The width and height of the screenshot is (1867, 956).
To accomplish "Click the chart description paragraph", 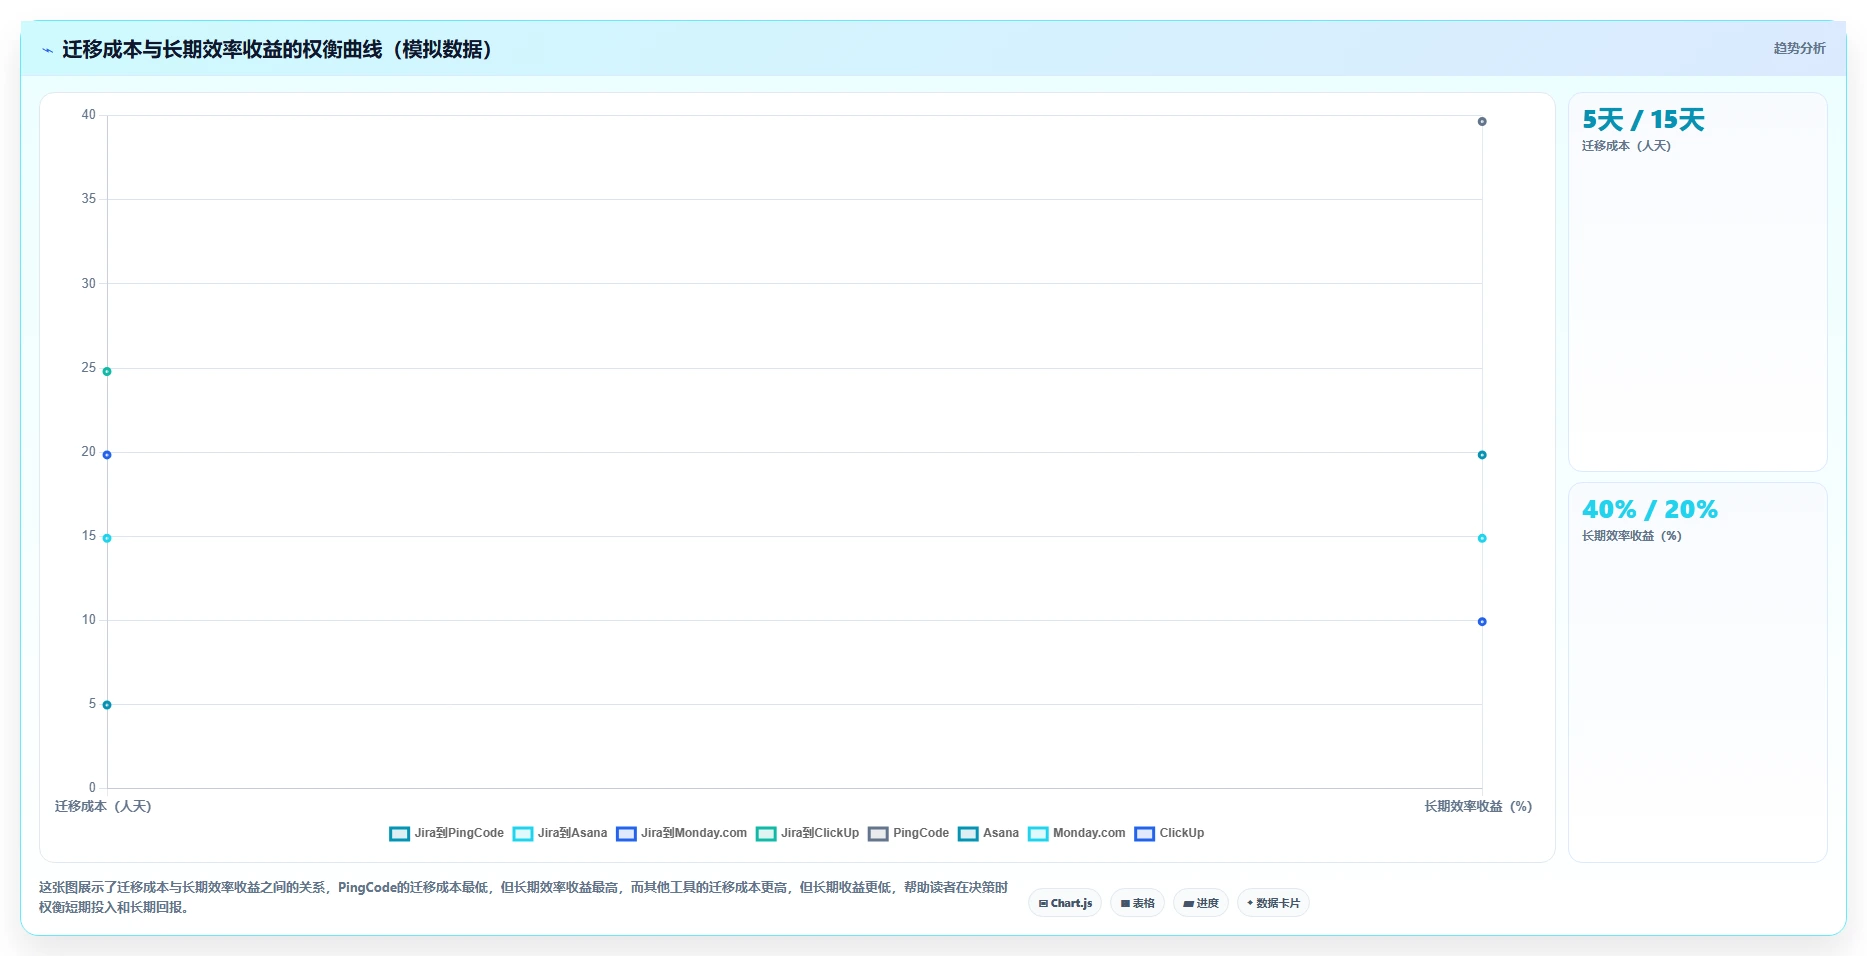I will [524, 897].
